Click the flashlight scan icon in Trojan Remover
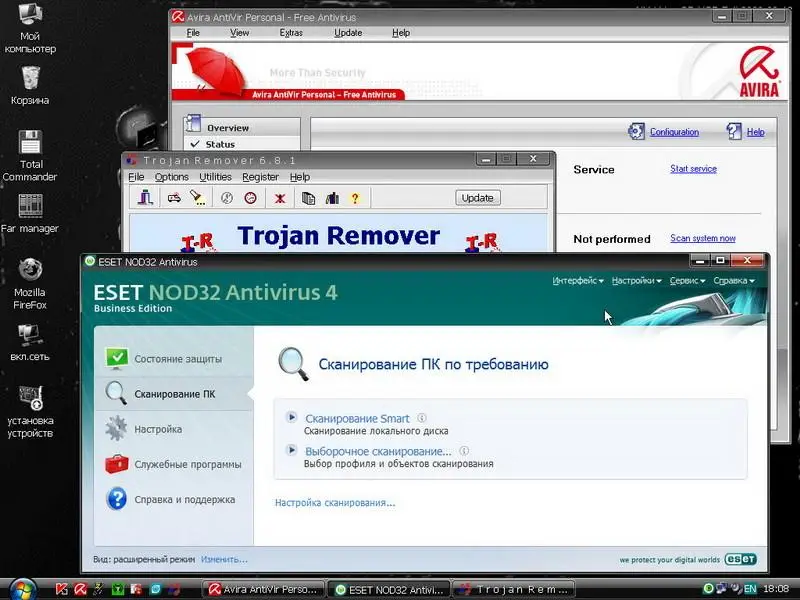Viewport: 800px width, 600px height. 197,197
